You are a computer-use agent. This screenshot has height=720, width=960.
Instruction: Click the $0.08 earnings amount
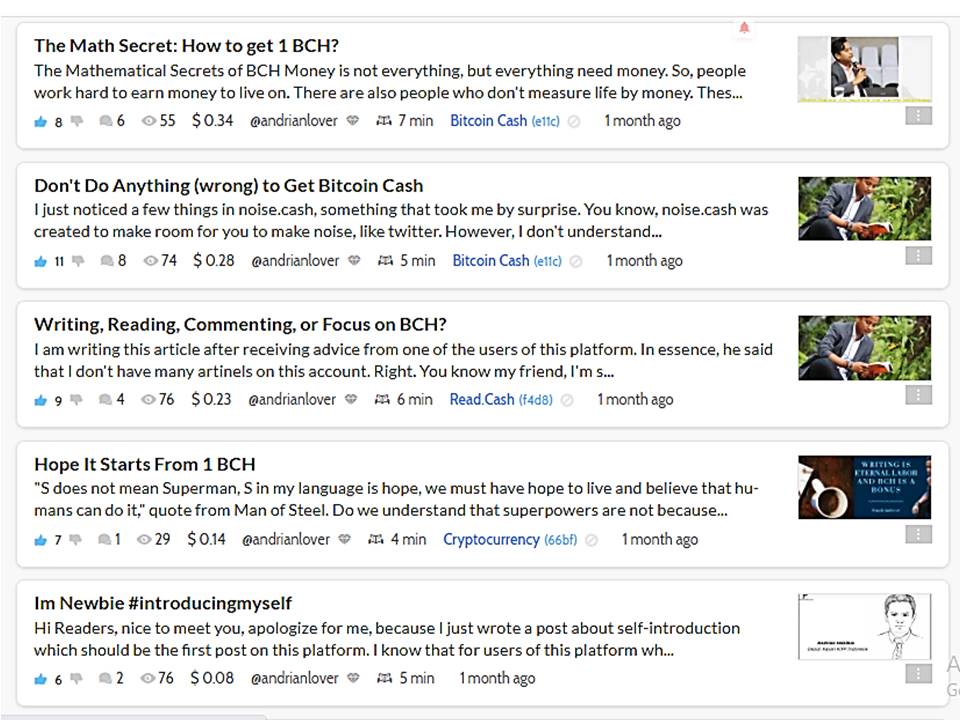[x=212, y=678]
